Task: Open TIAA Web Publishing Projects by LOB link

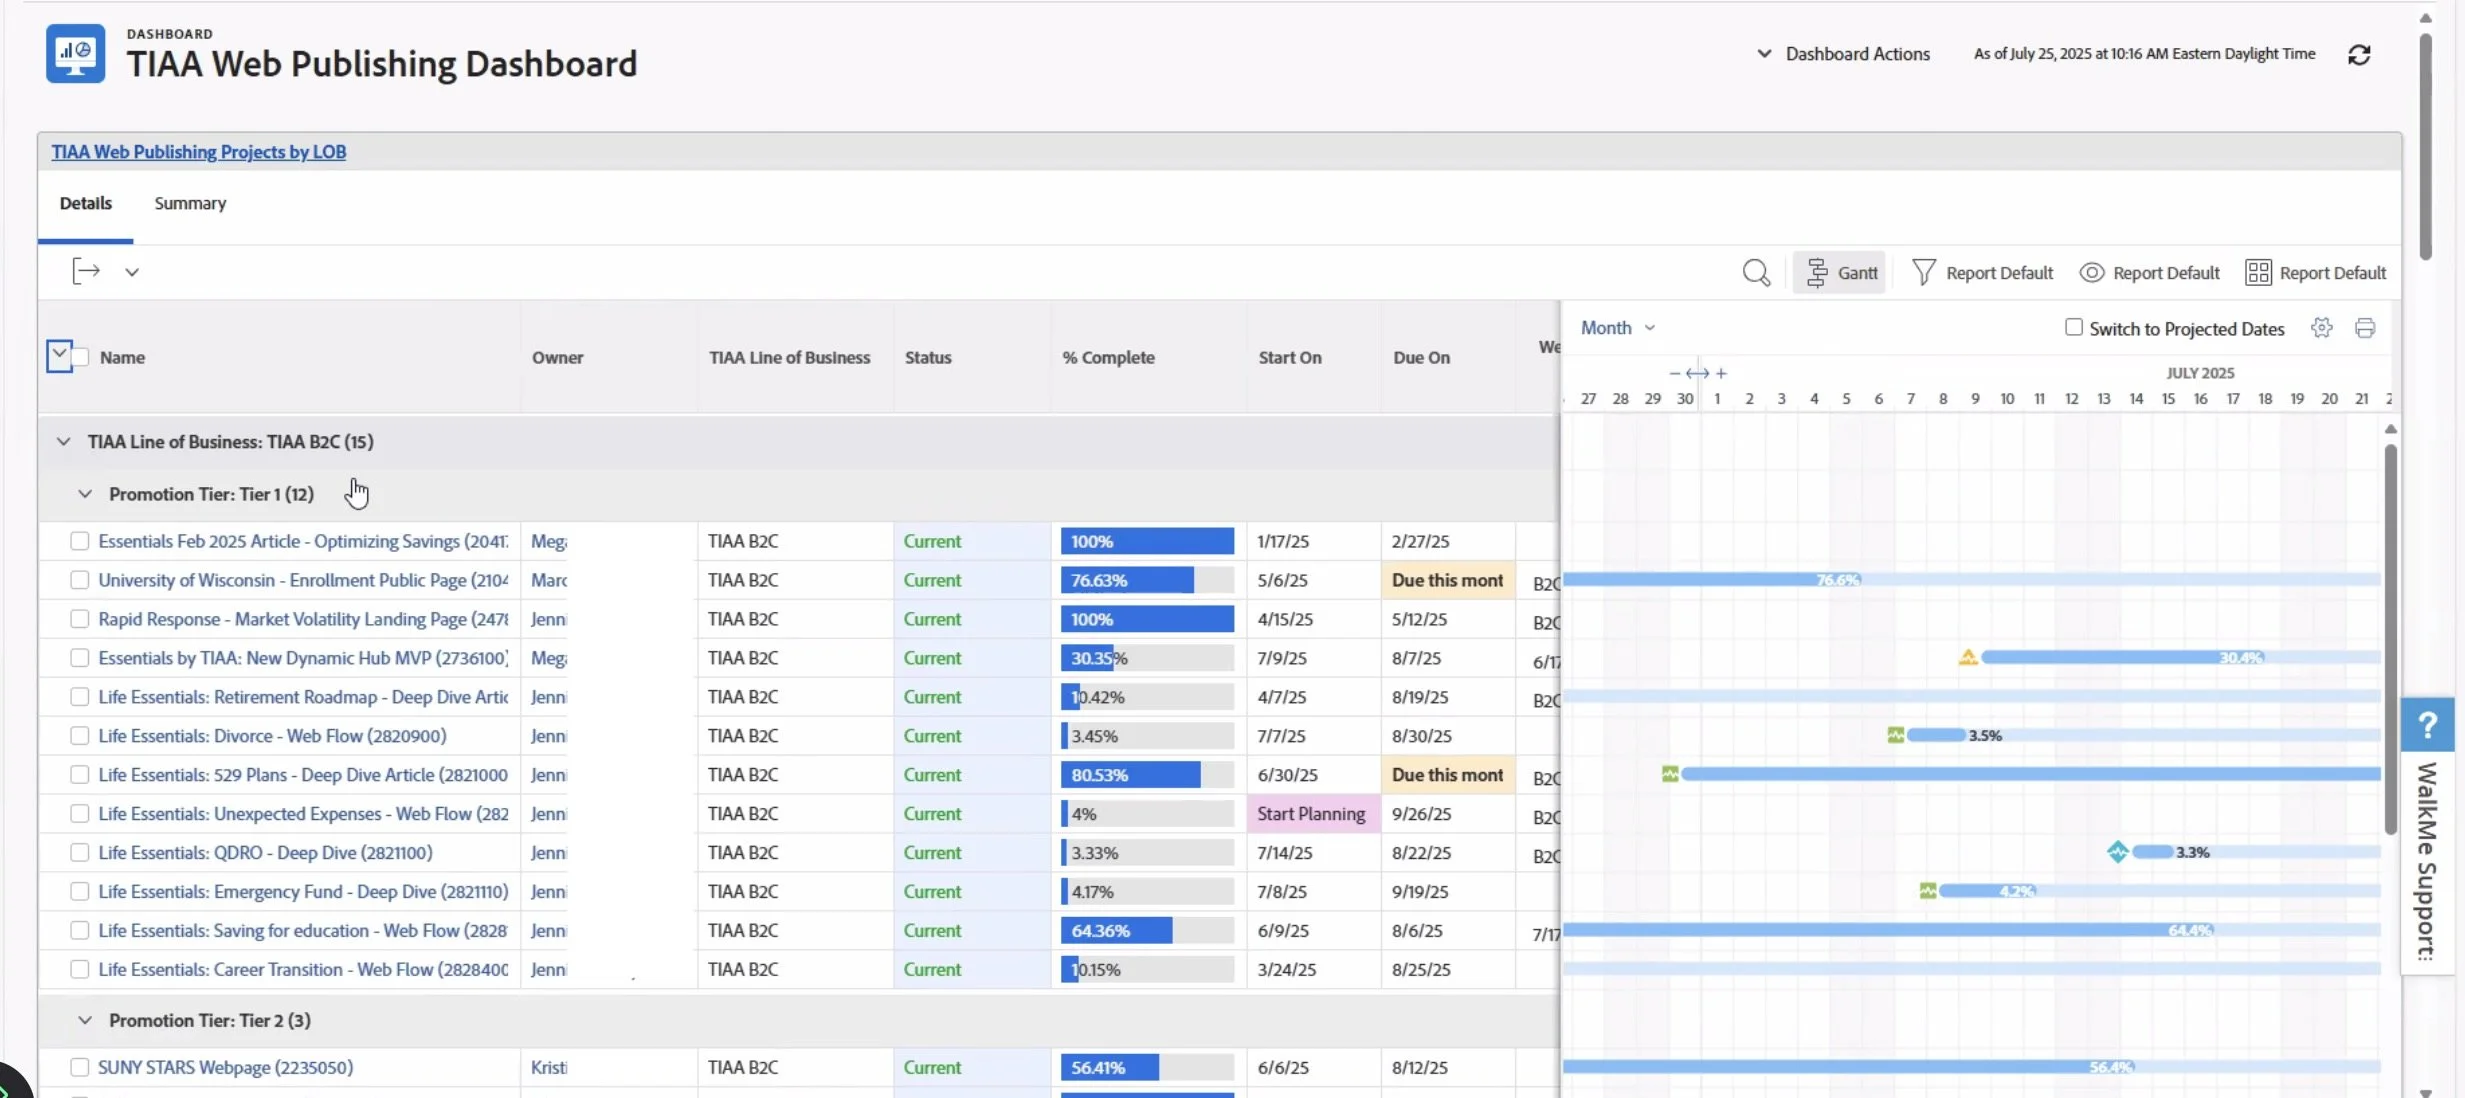Action: point(199,152)
